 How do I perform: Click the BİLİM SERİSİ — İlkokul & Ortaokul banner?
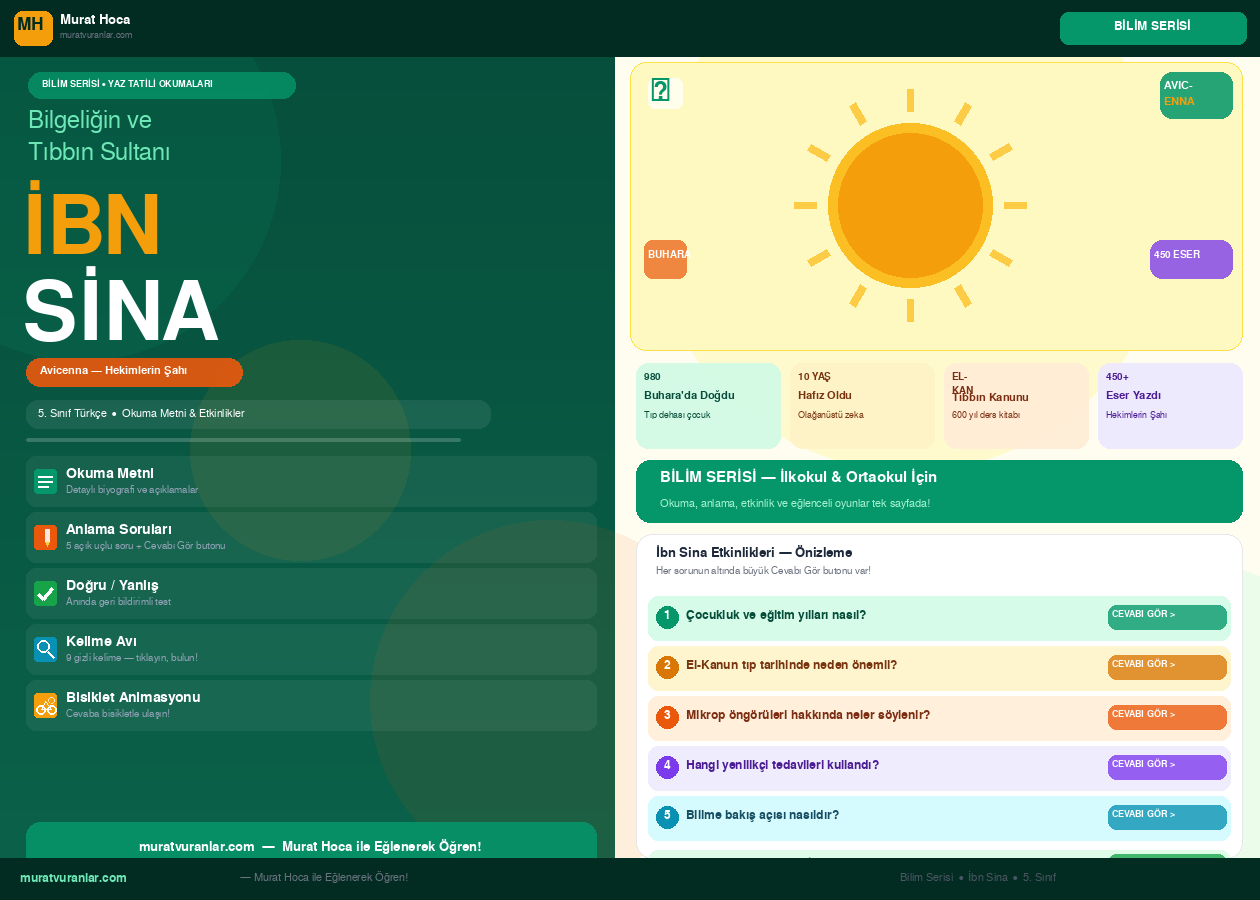click(939, 491)
